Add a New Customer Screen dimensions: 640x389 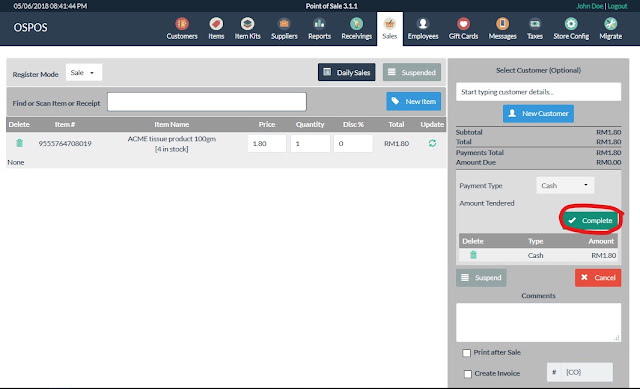(x=538, y=113)
